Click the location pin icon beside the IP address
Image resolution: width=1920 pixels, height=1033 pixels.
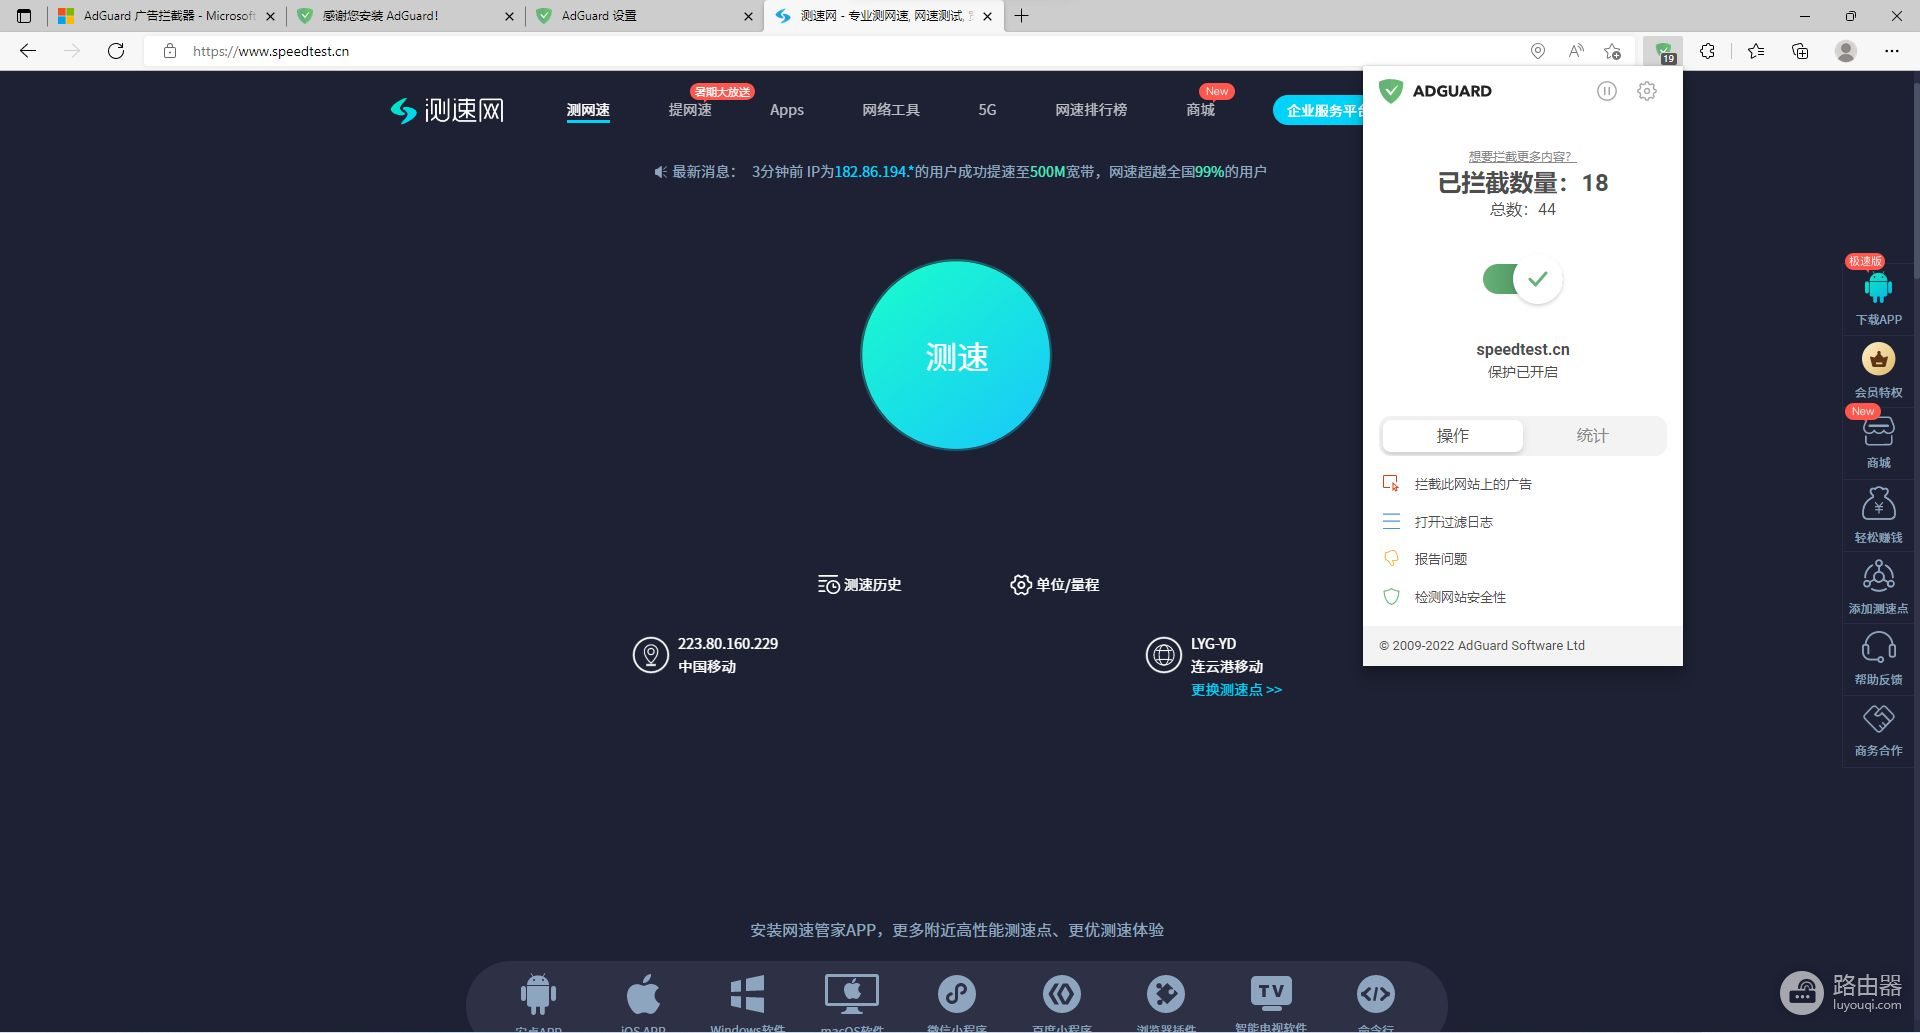(x=651, y=655)
